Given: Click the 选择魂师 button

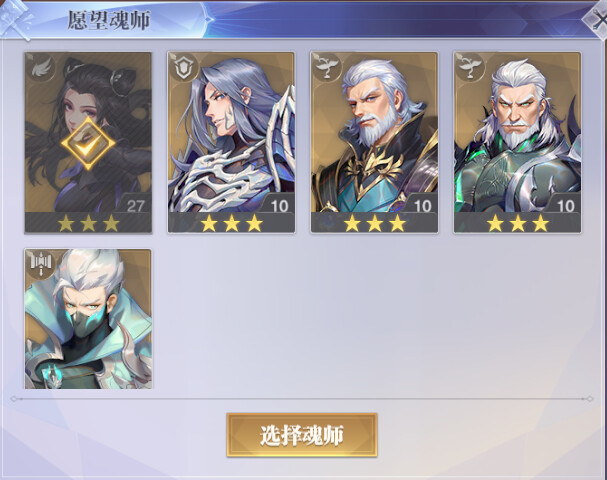Looking at the screenshot, I should coord(302,435).
